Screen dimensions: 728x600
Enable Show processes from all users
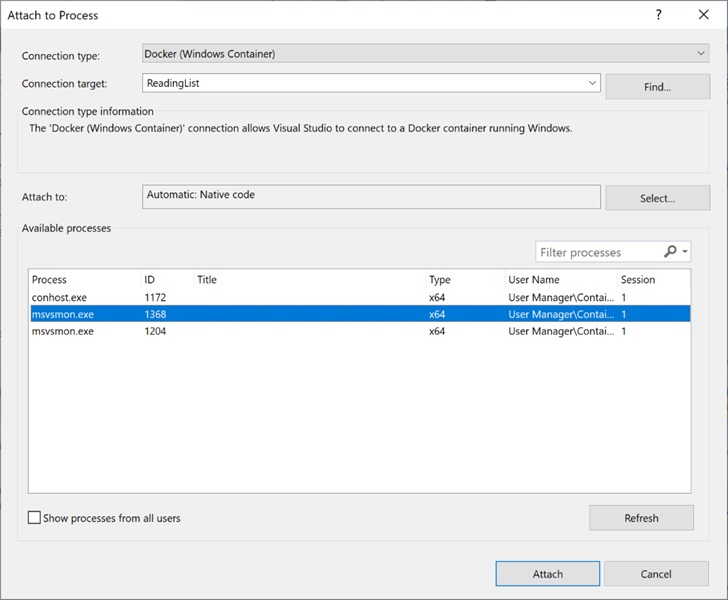point(35,518)
